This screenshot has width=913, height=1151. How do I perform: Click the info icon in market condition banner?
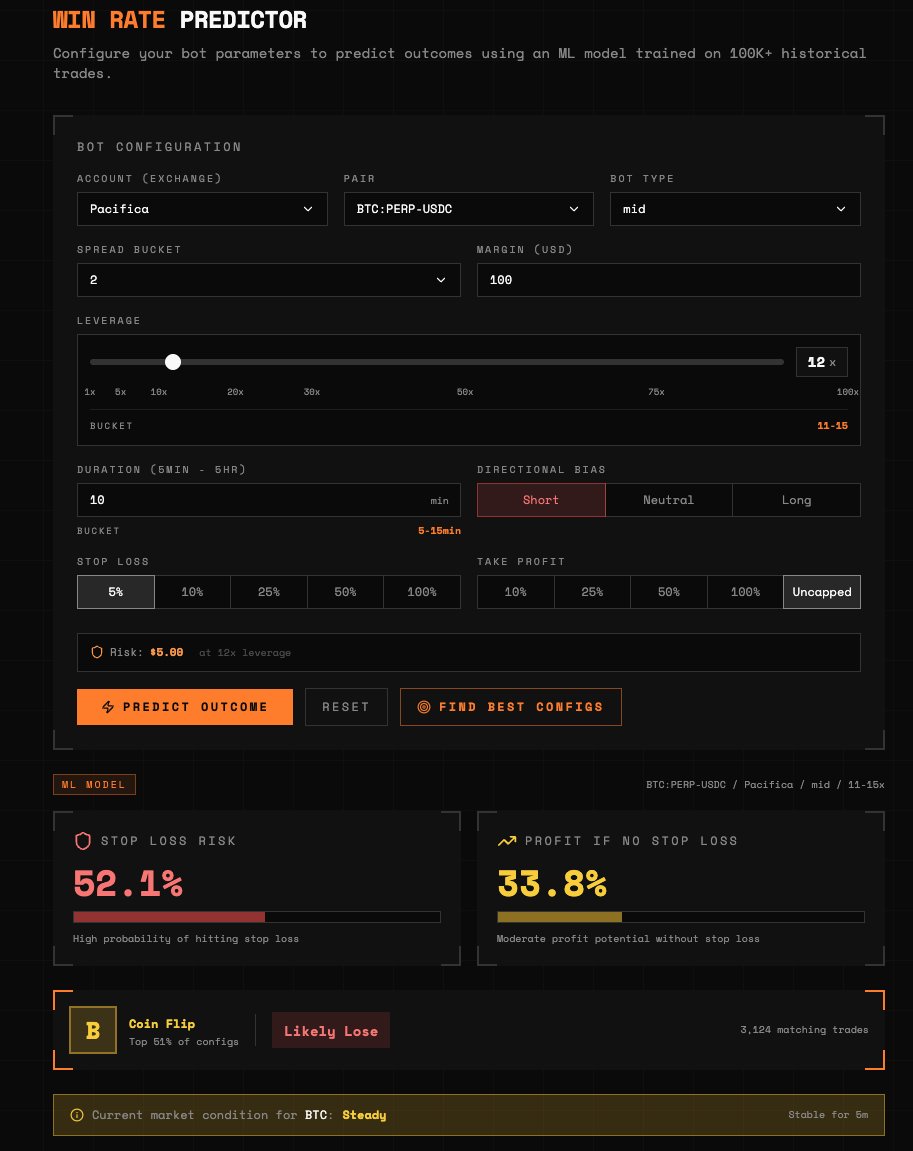coord(76,1115)
